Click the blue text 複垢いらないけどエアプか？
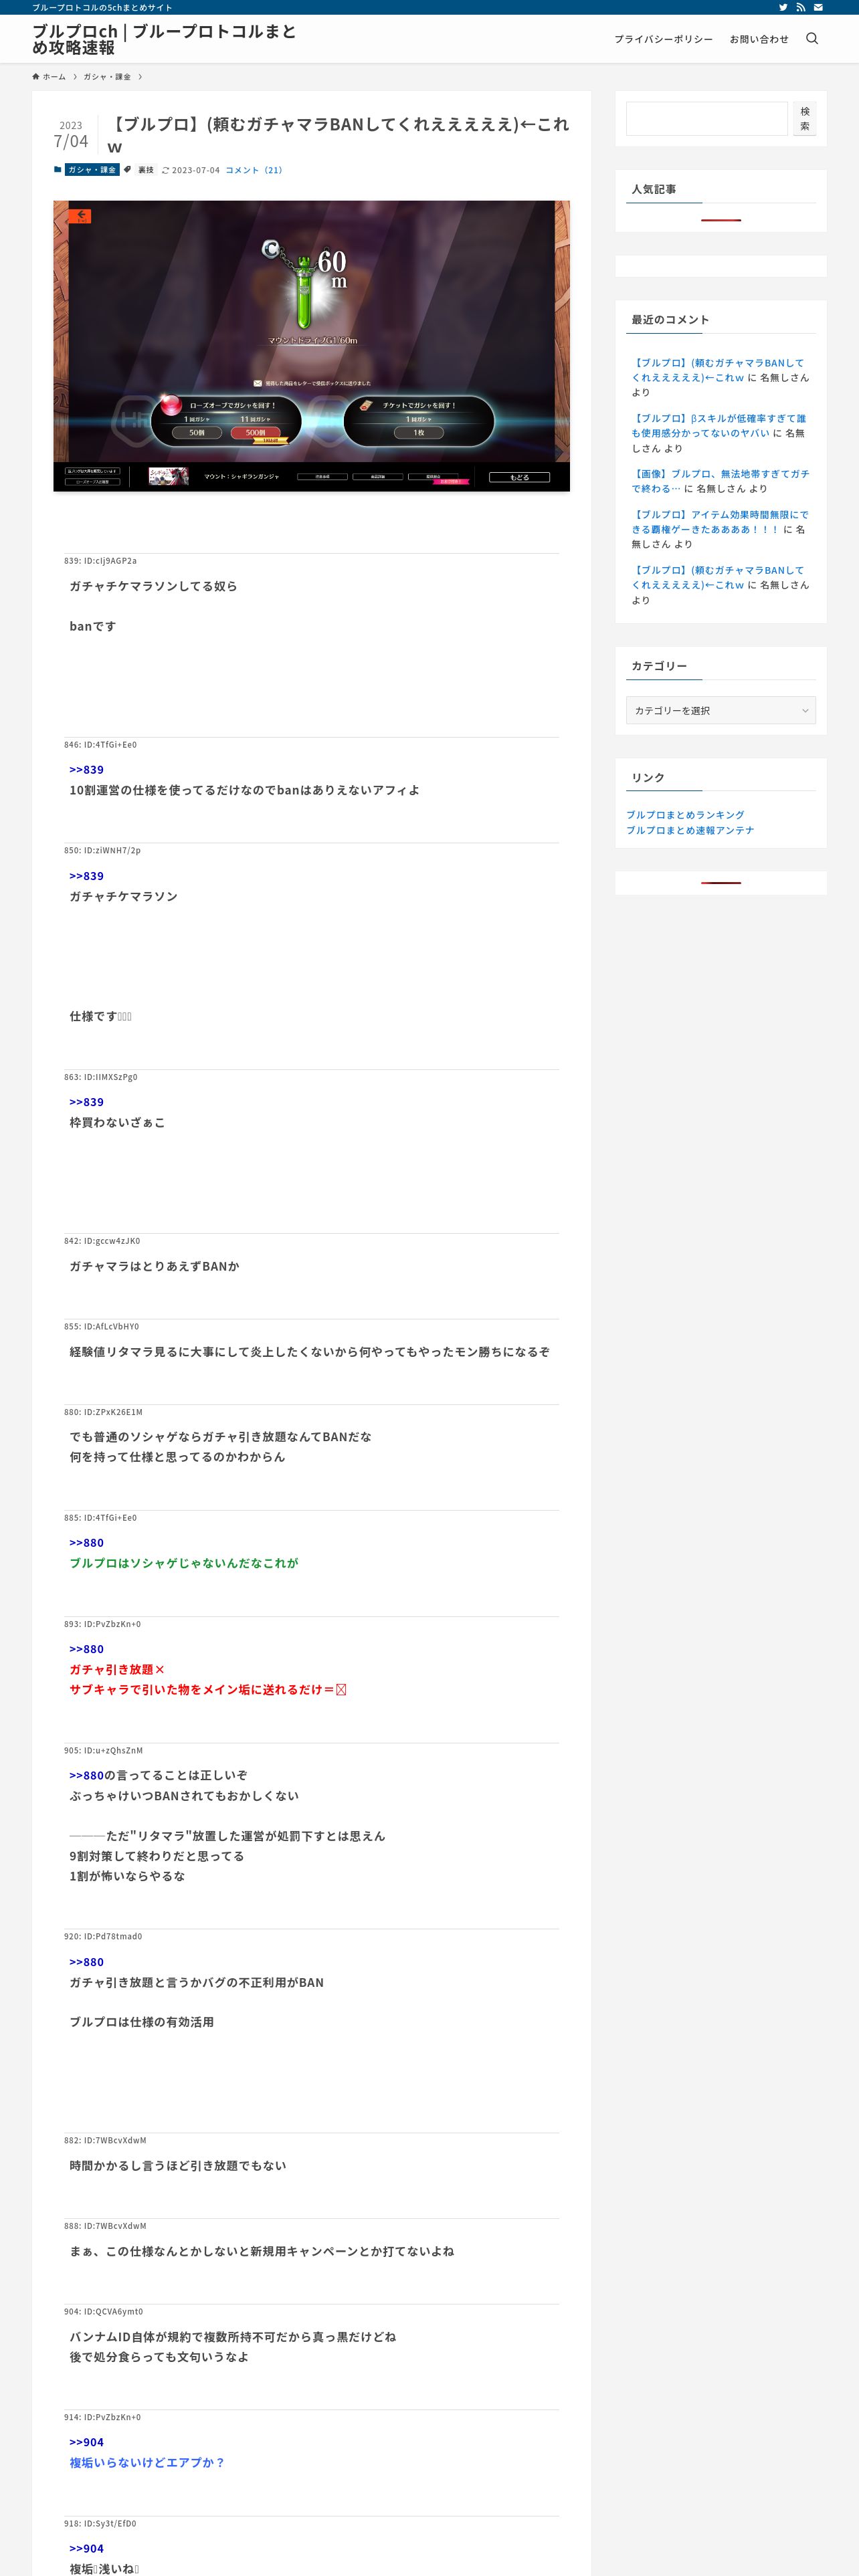This screenshot has height=2576, width=859. click(147, 2462)
